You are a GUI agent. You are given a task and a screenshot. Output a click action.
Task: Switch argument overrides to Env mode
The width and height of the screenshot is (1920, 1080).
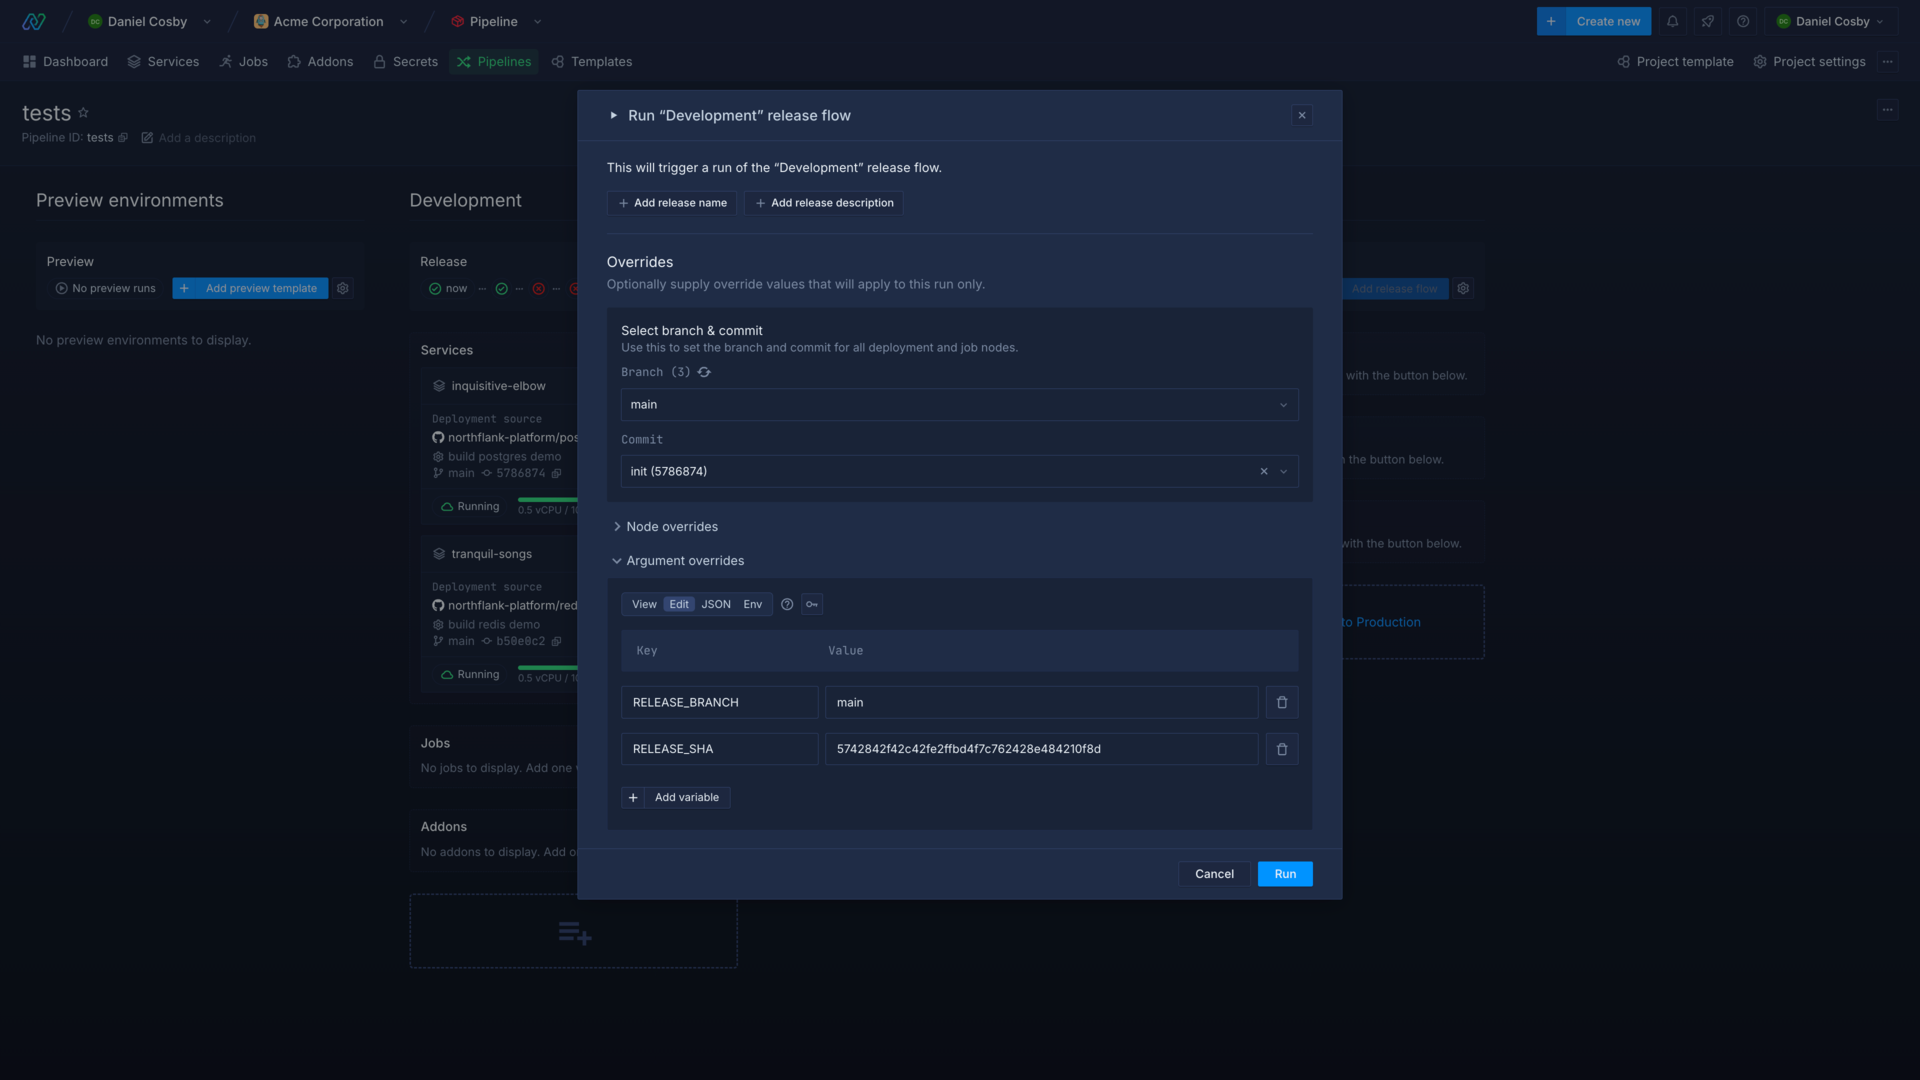753,604
